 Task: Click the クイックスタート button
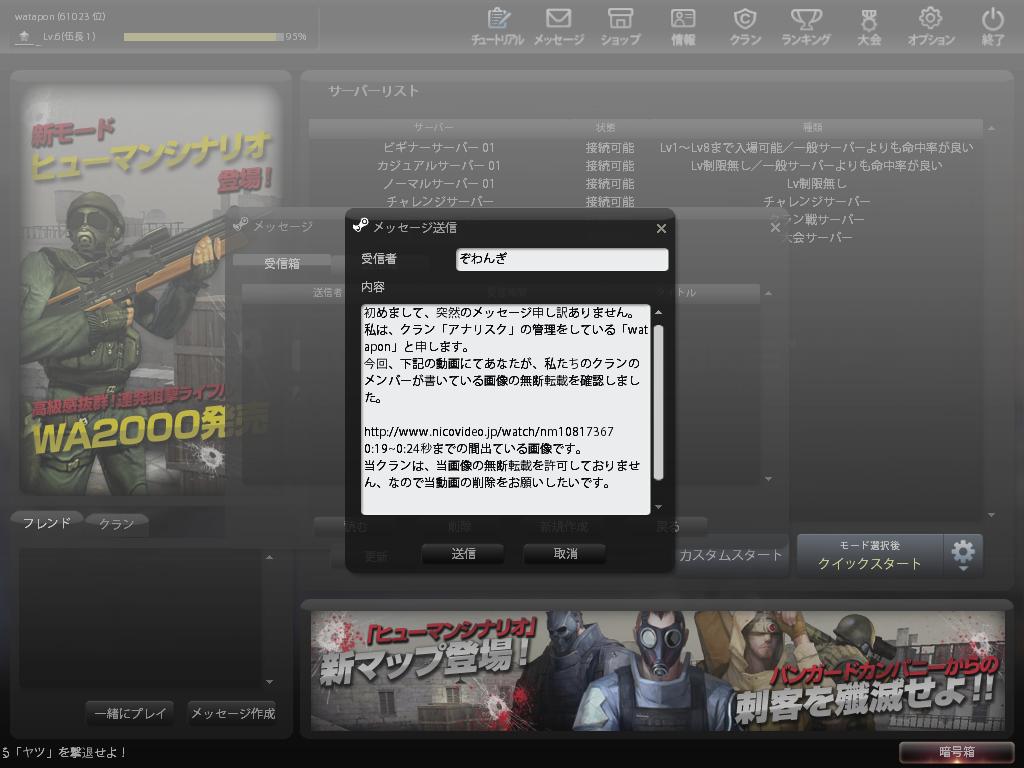869,554
